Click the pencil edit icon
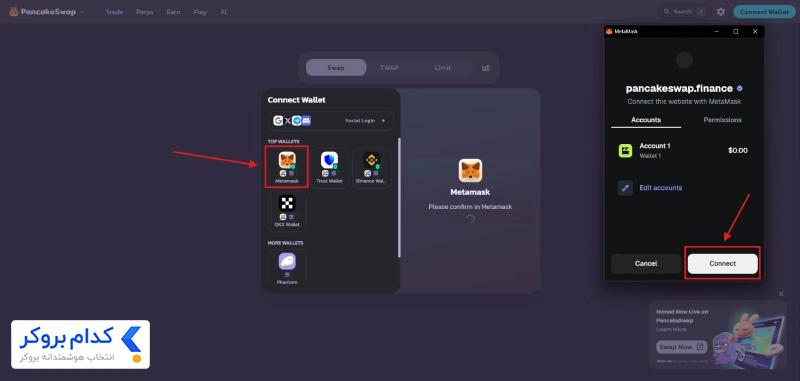 [x=625, y=188]
